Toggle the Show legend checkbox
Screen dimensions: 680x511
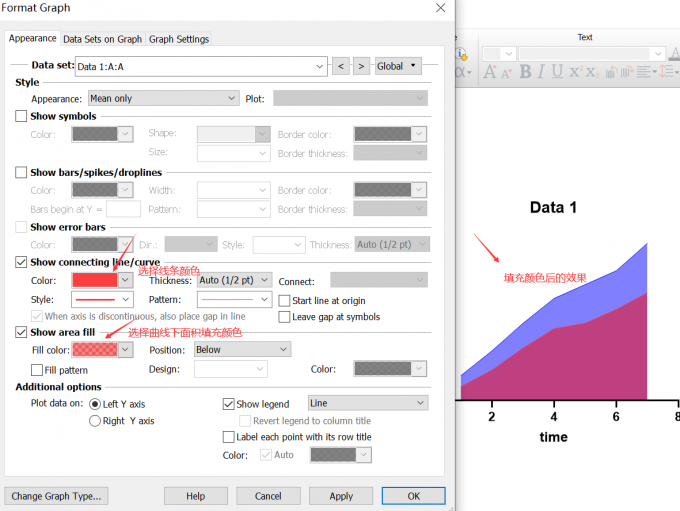pos(228,404)
